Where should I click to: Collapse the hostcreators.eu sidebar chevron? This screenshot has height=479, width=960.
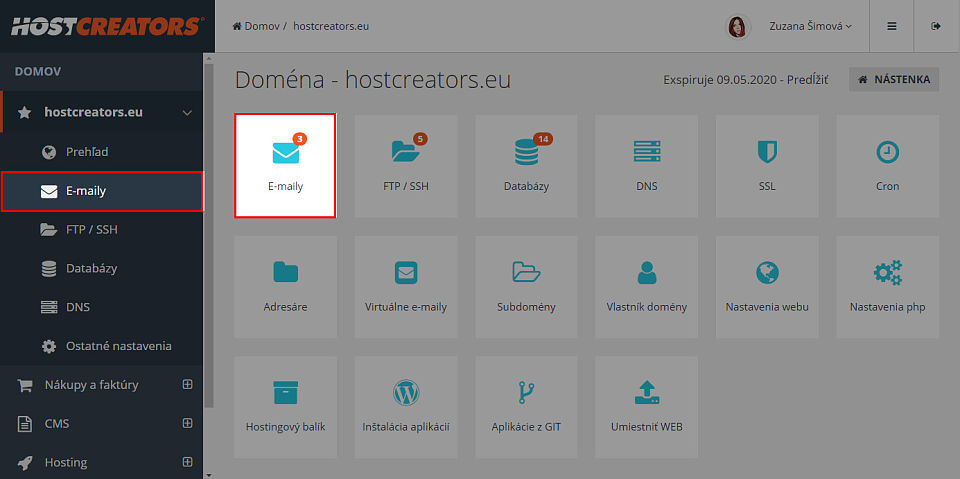(x=187, y=113)
